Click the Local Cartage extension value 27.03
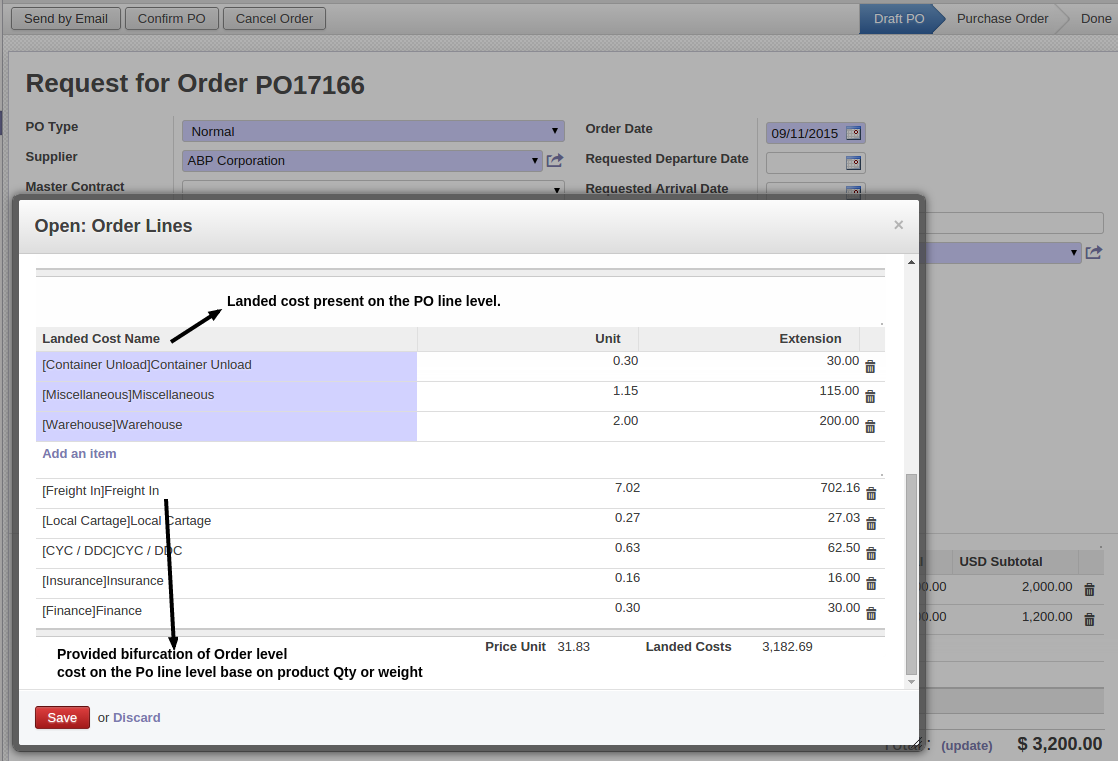Viewport: 1118px width, 761px height. (843, 518)
